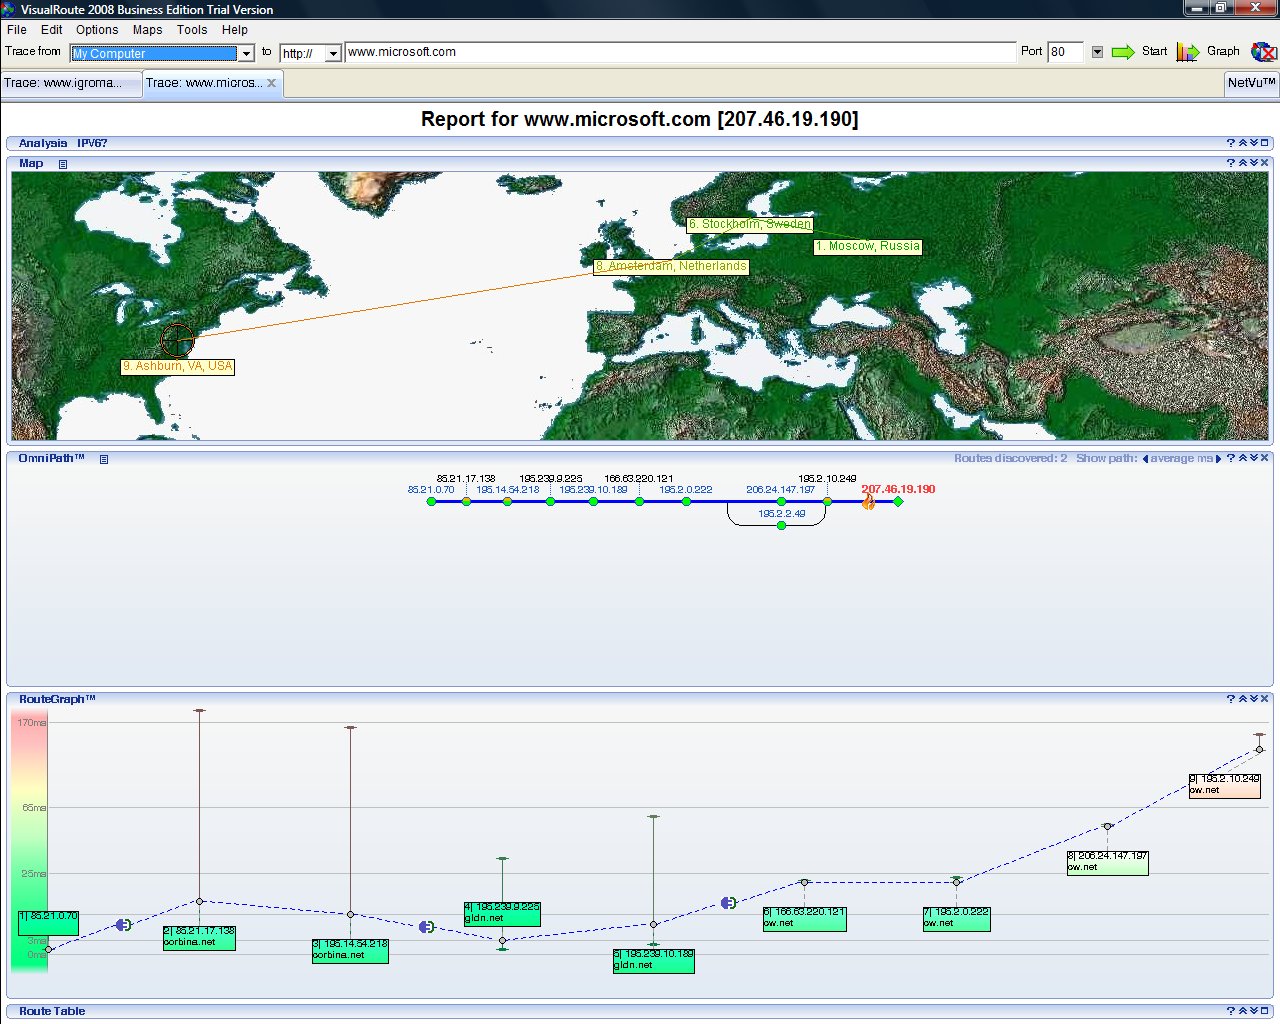Maximize the Analysis panel with square icon
The image size is (1280, 1024).
tap(1264, 143)
